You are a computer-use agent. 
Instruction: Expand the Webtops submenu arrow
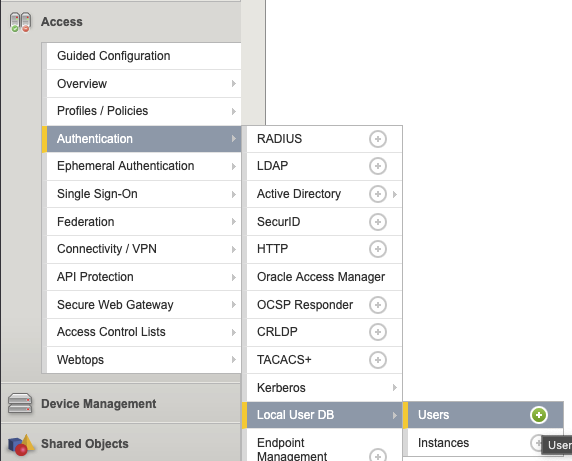pos(234,360)
